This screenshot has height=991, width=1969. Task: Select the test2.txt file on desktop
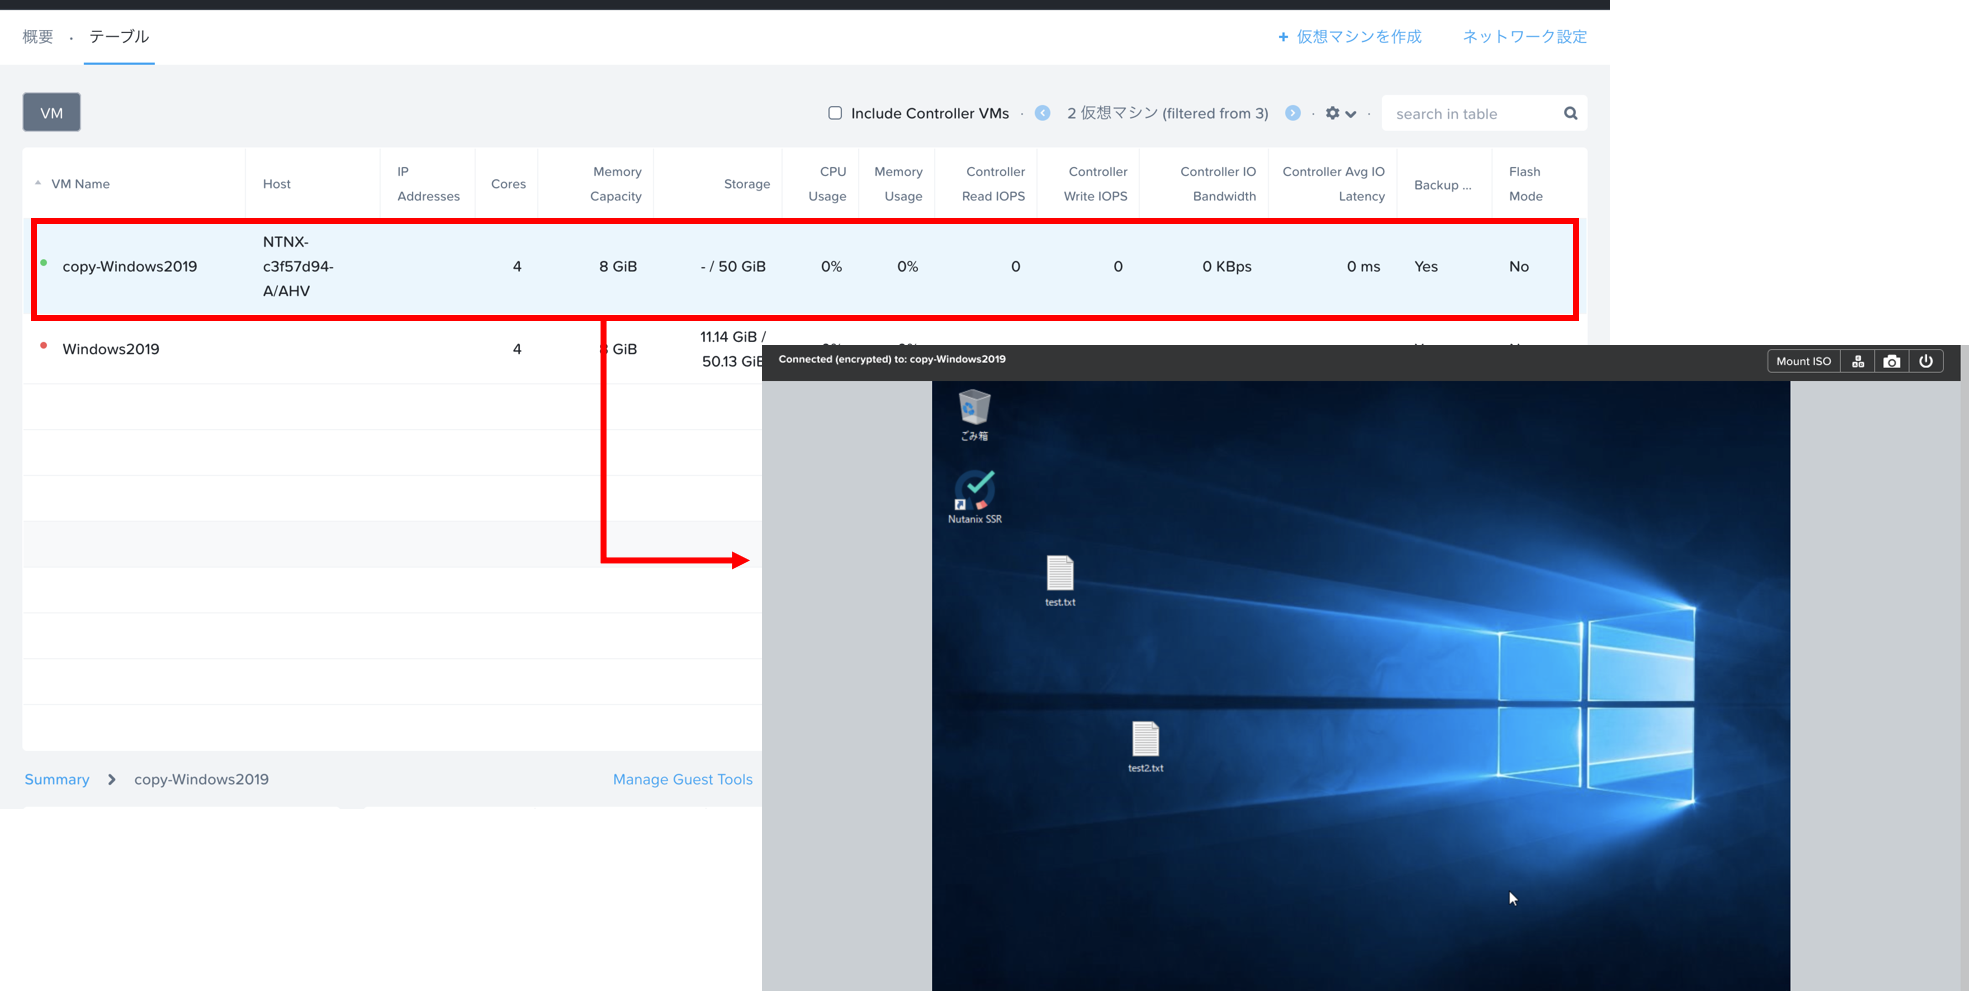pos(1145,745)
